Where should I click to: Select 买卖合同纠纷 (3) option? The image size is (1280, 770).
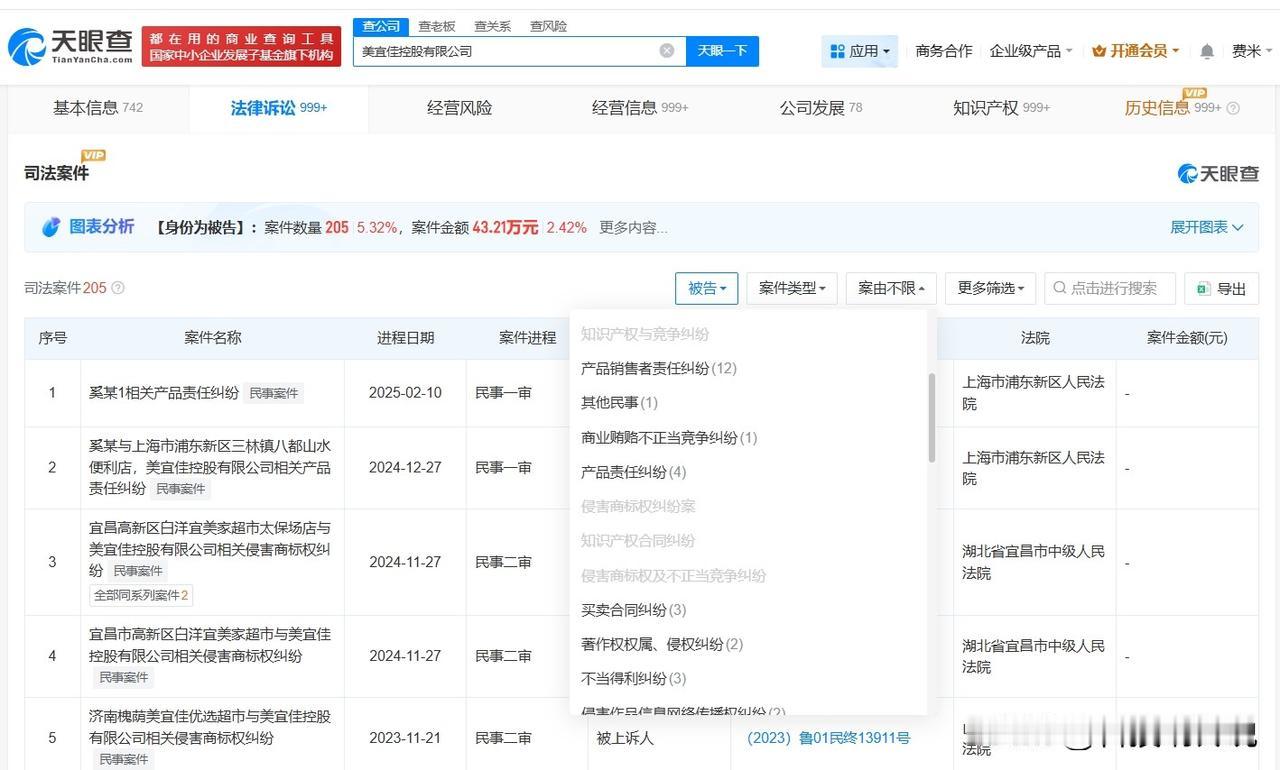(x=634, y=610)
